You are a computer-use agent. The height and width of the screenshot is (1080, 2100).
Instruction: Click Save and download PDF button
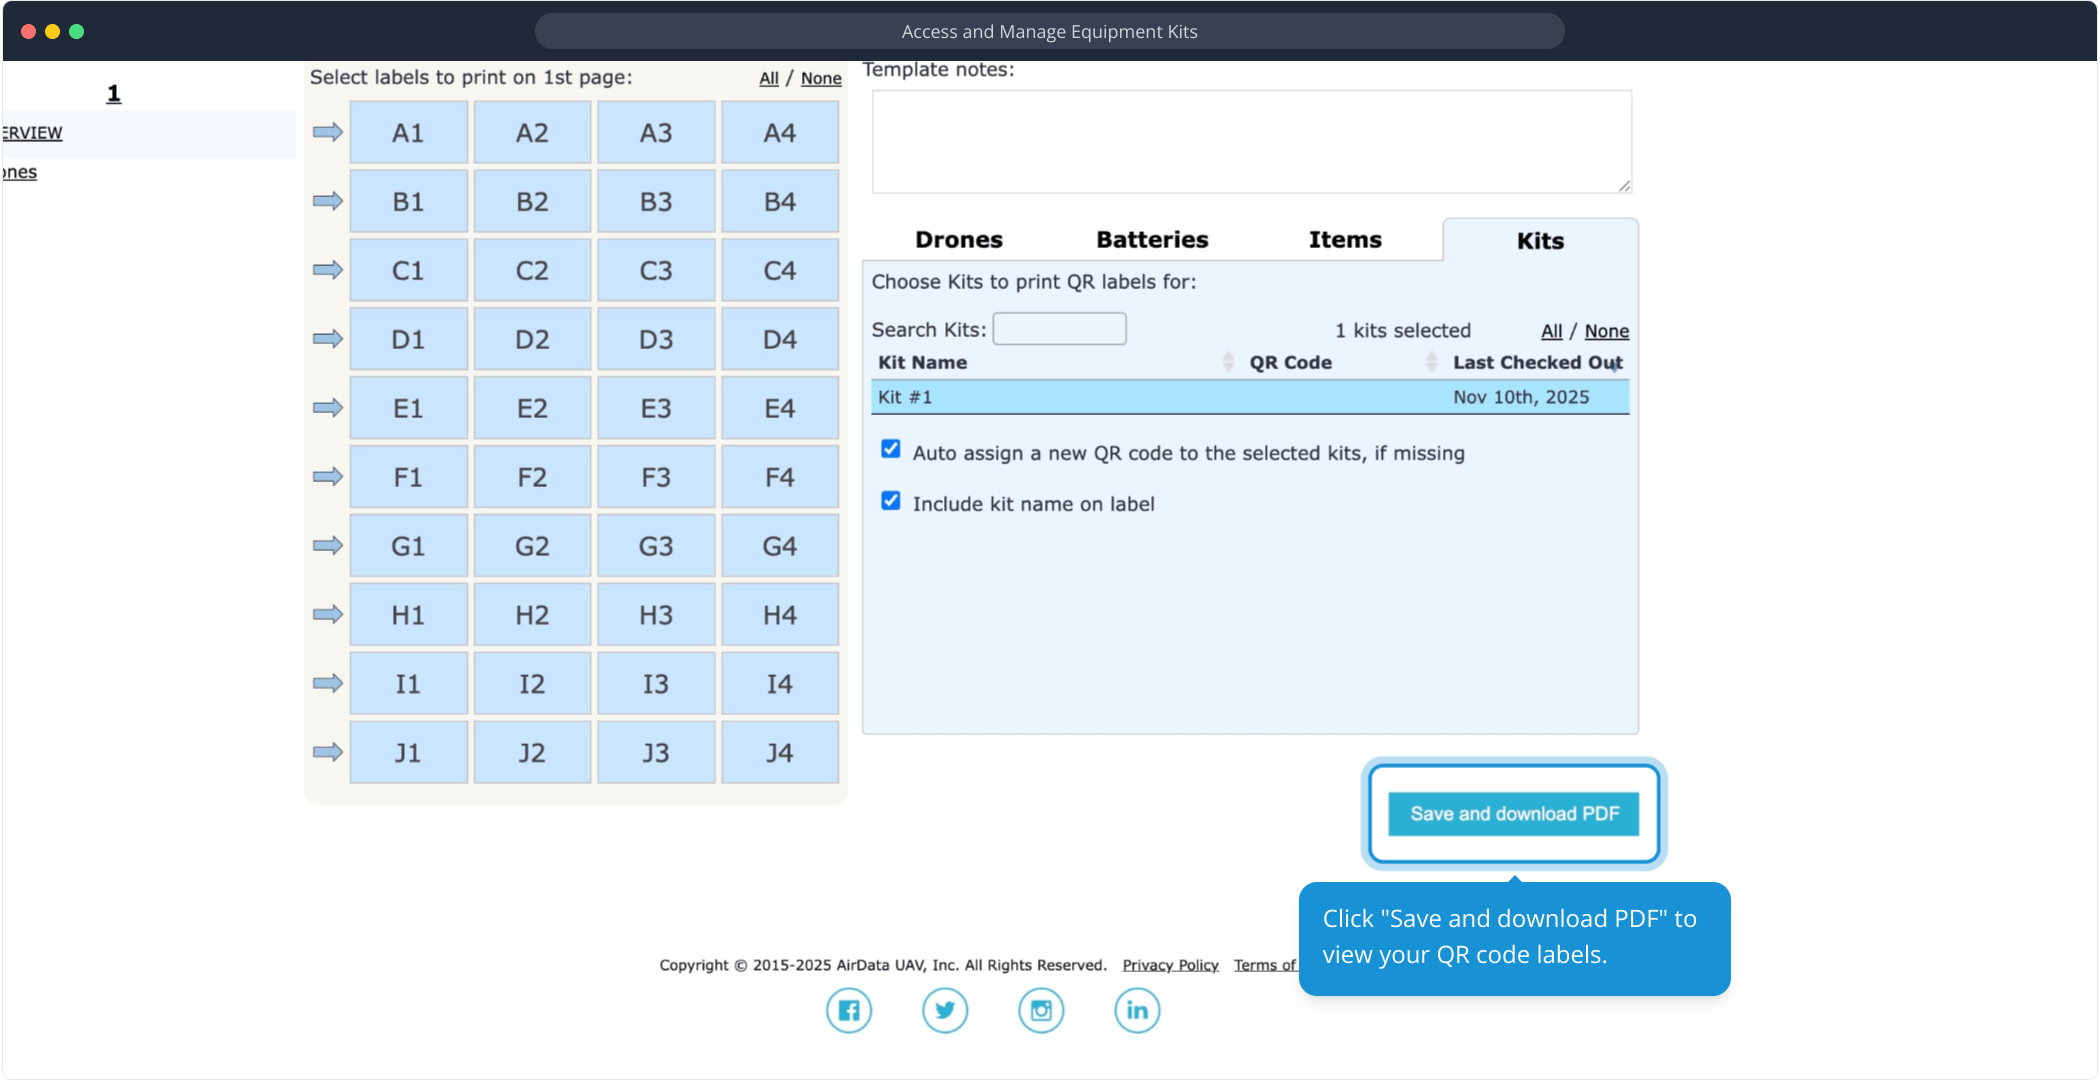click(1513, 814)
